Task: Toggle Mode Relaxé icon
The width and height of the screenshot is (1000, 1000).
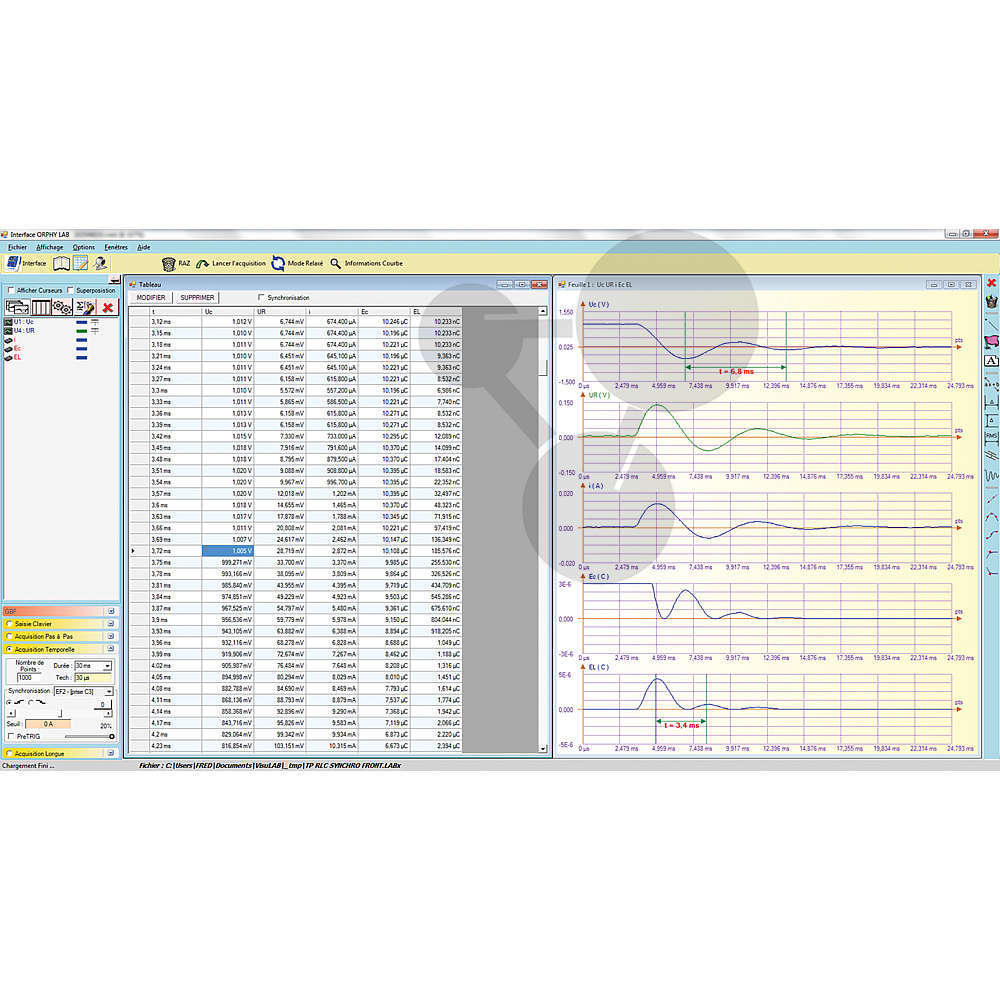Action: coord(278,263)
